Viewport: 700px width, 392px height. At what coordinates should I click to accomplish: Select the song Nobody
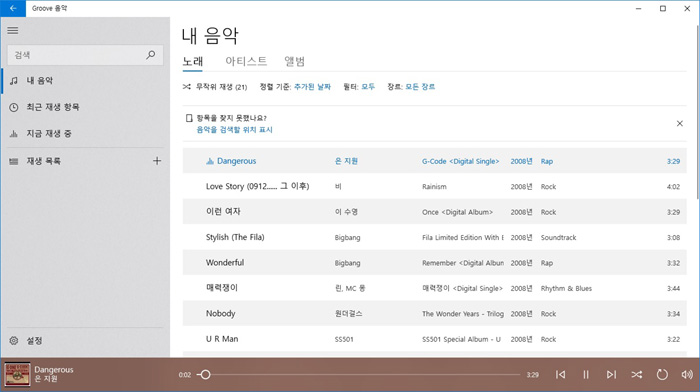click(434, 314)
